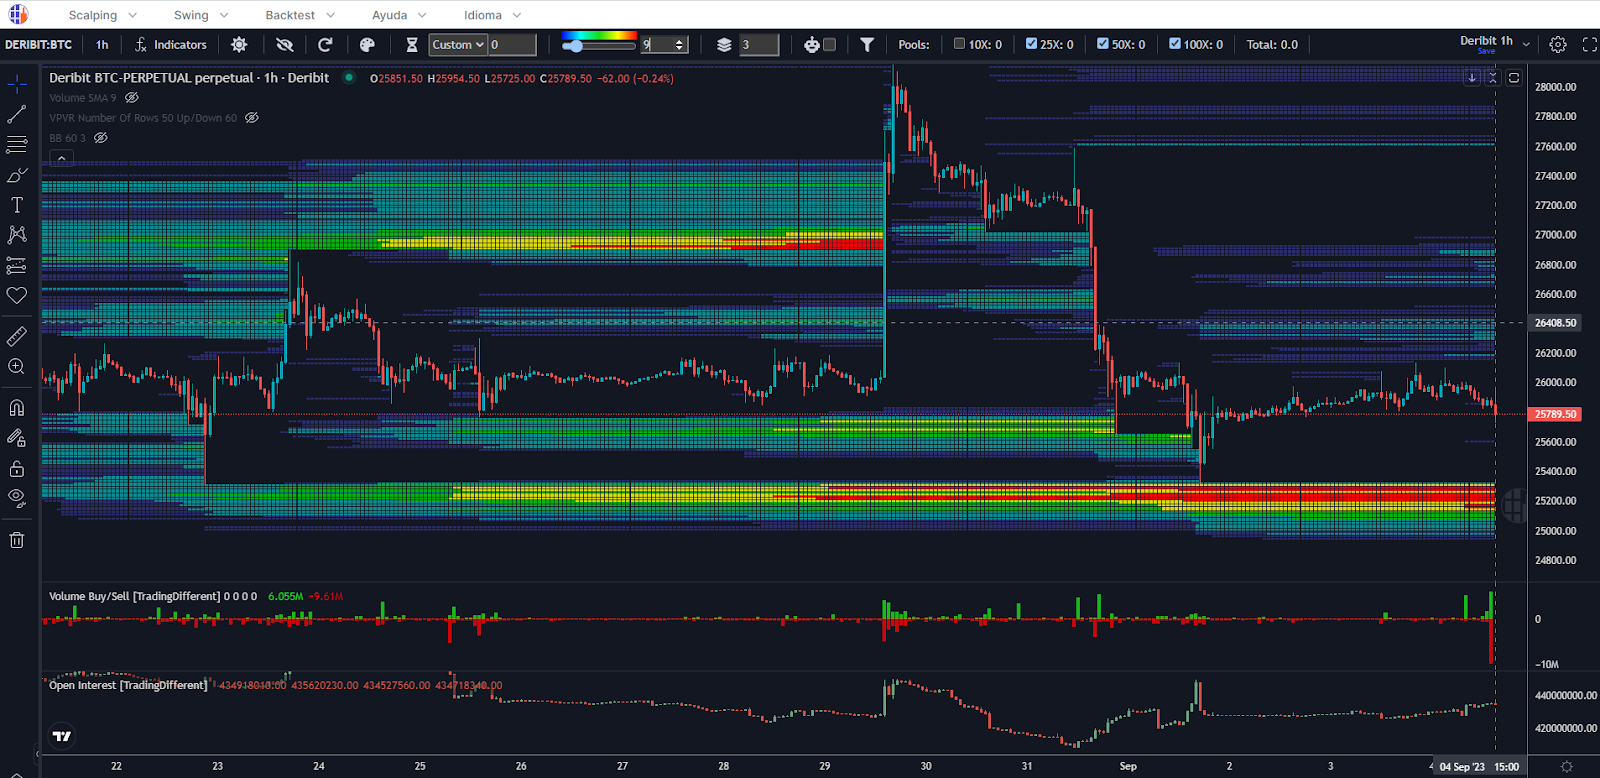Click the Save link under Deribit 1h
Image resolution: width=1600 pixels, height=778 pixels.
point(1486,52)
